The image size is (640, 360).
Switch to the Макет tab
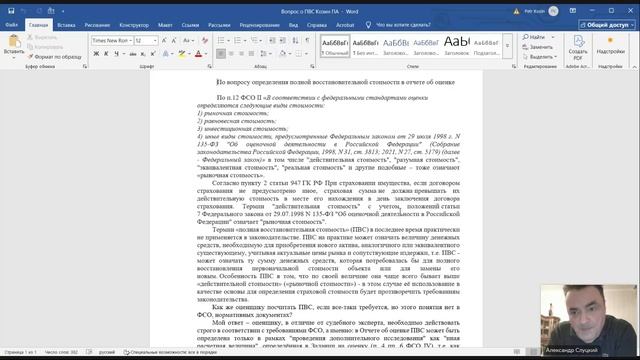coord(165,25)
